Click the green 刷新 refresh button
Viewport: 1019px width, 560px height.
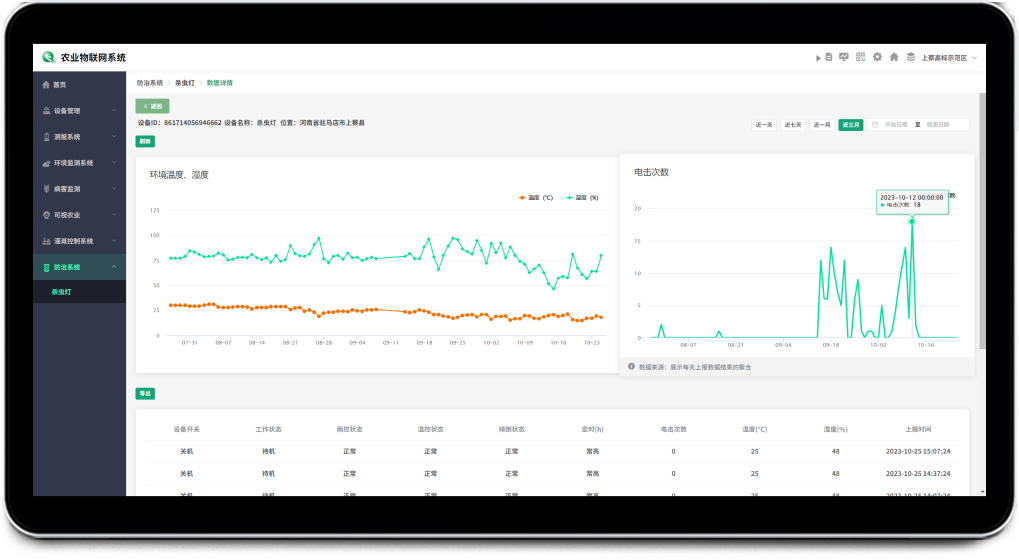pos(145,141)
